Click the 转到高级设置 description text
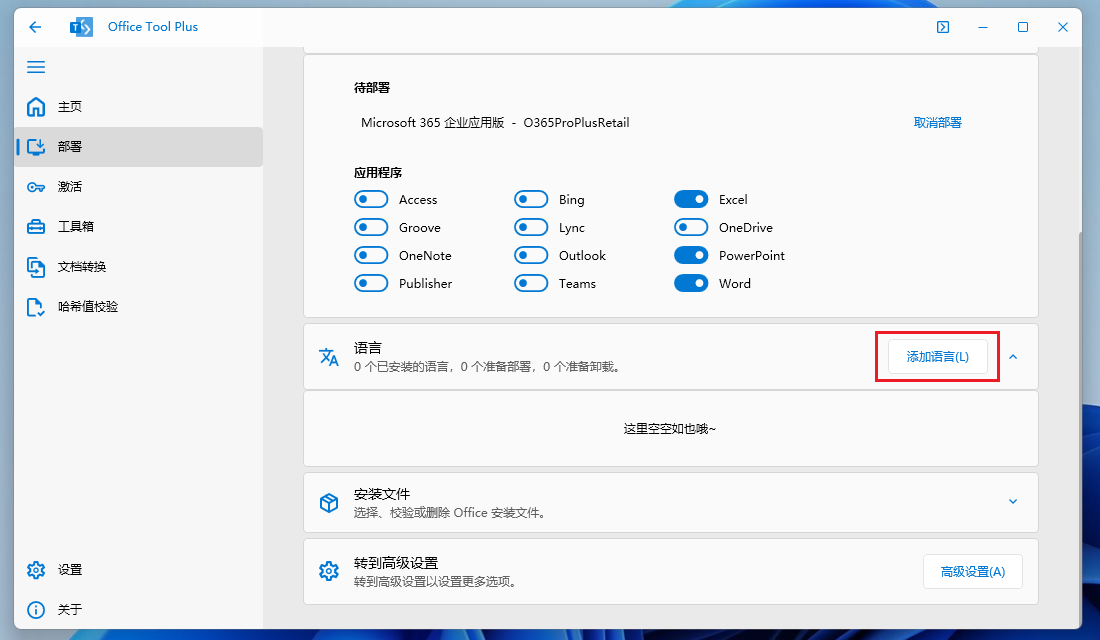The image size is (1100, 640). pyautogui.click(x=438, y=582)
